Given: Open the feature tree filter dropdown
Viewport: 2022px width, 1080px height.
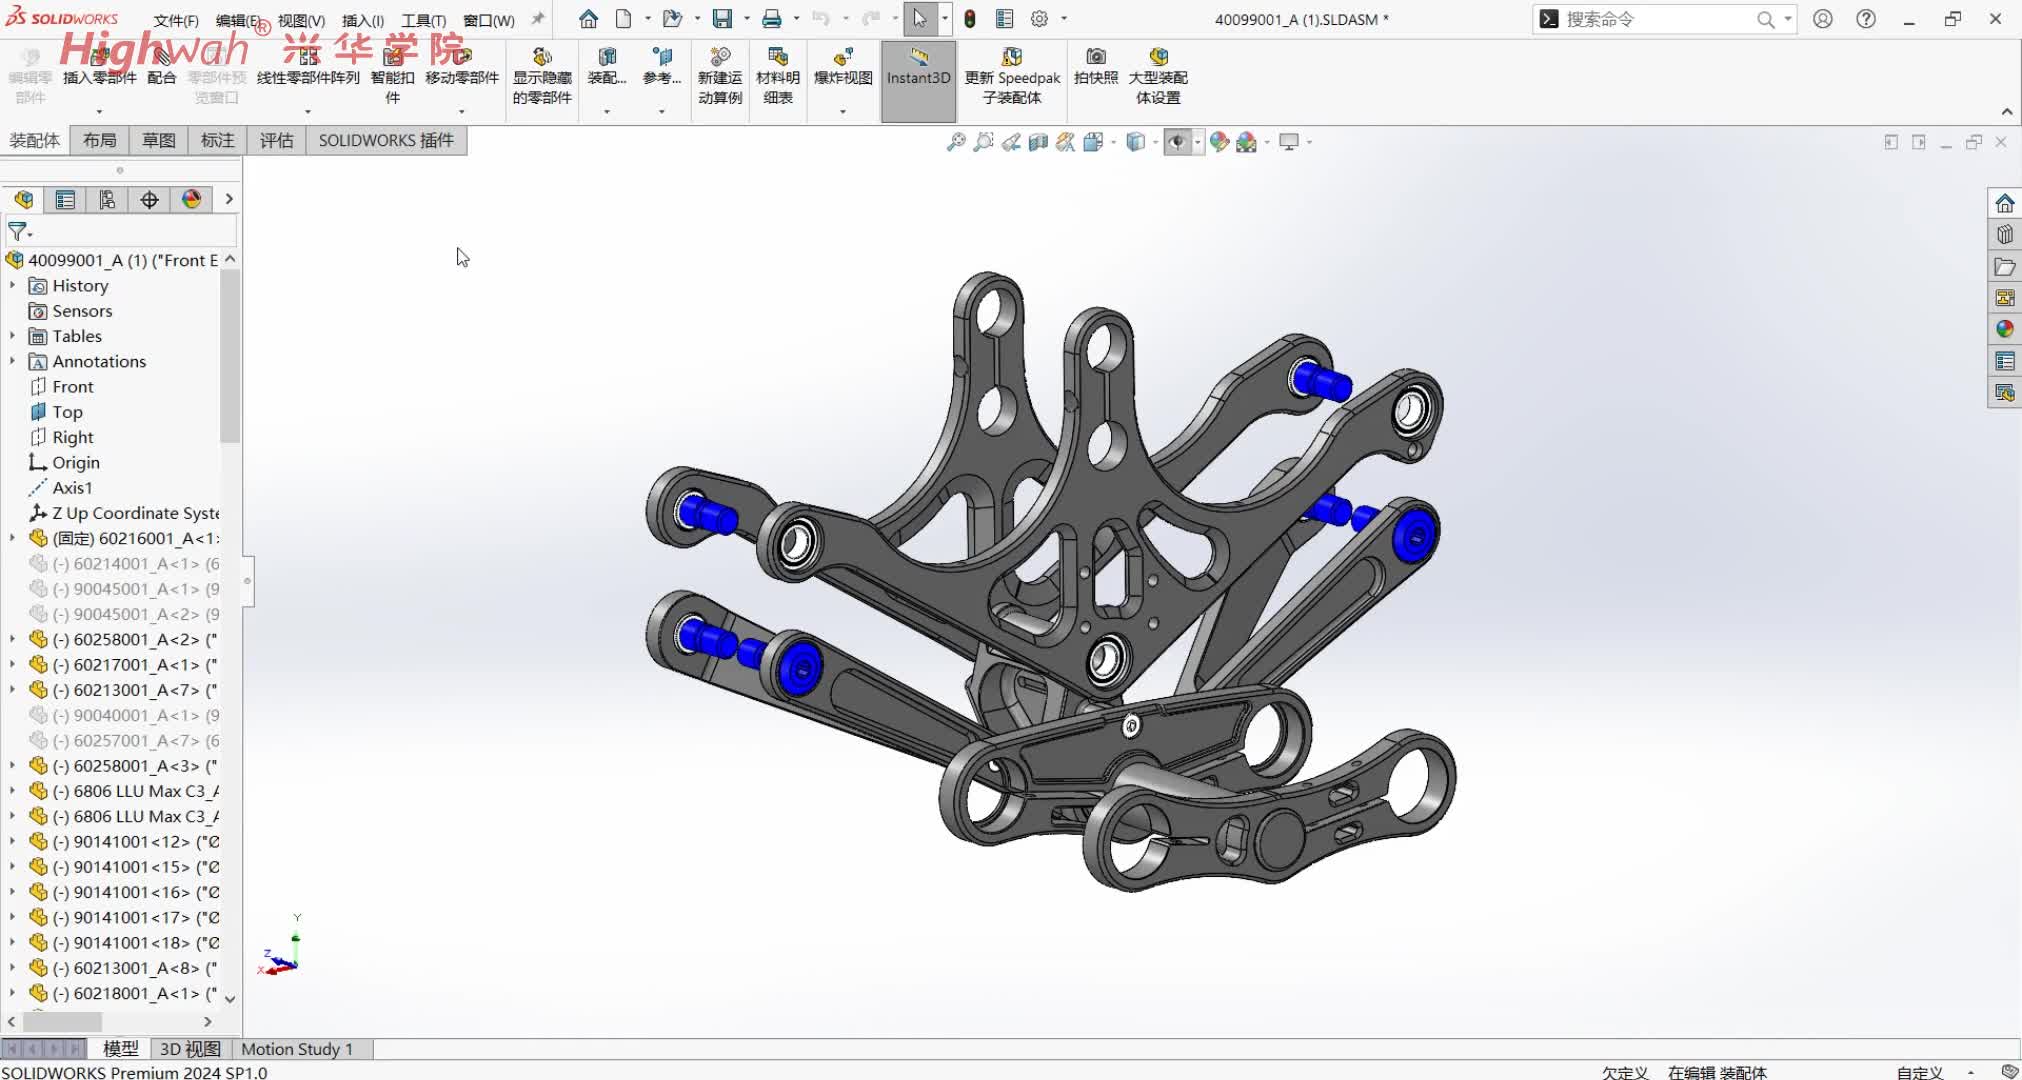Looking at the screenshot, I should tap(20, 232).
